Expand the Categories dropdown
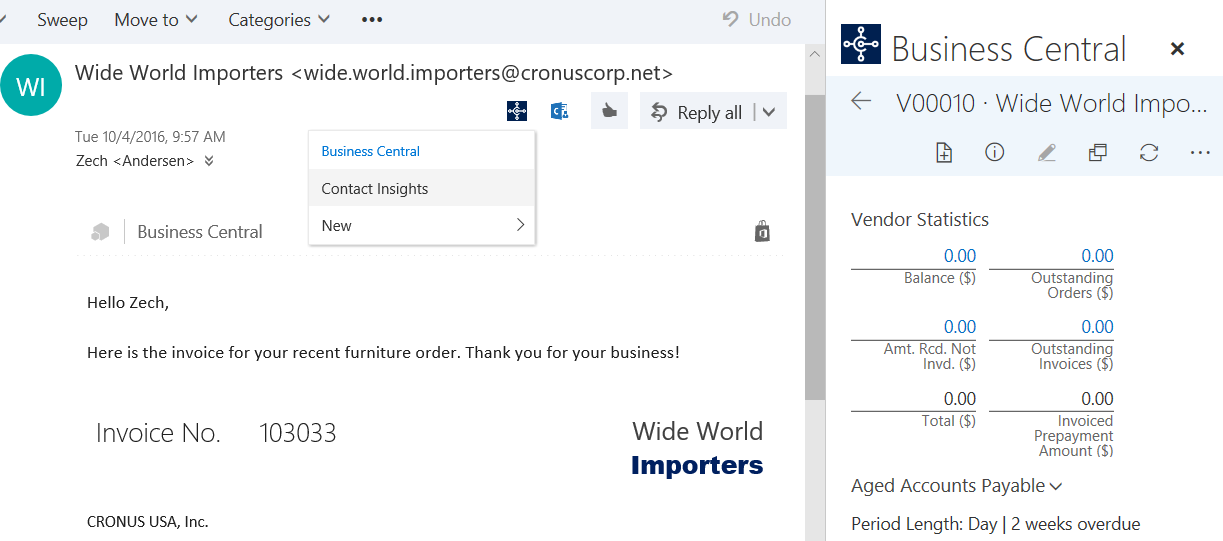1223x541 pixels. 279,20
